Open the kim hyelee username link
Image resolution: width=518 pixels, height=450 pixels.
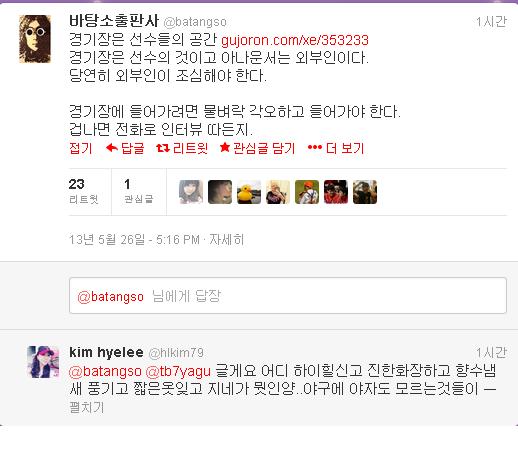(106, 352)
